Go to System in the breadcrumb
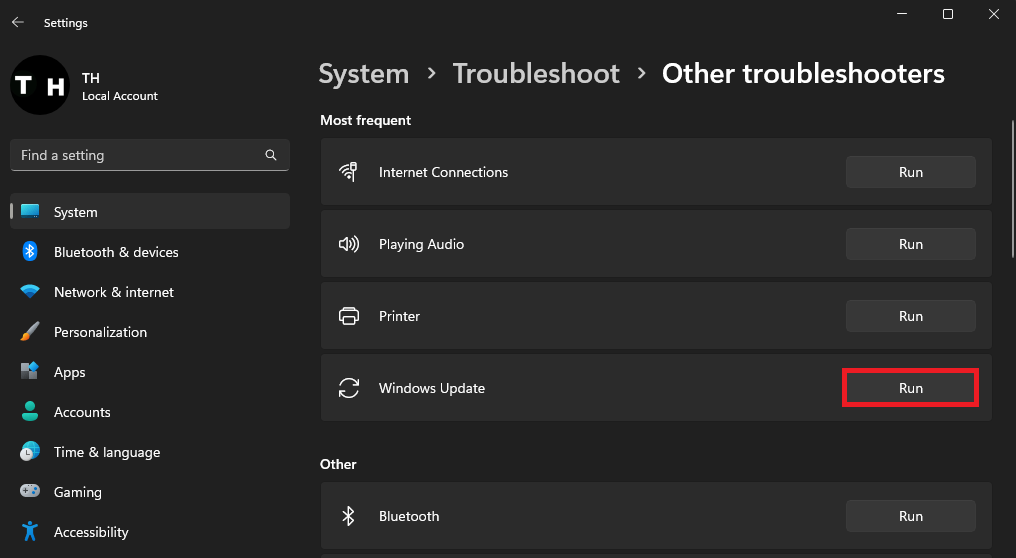 (x=364, y=74)
